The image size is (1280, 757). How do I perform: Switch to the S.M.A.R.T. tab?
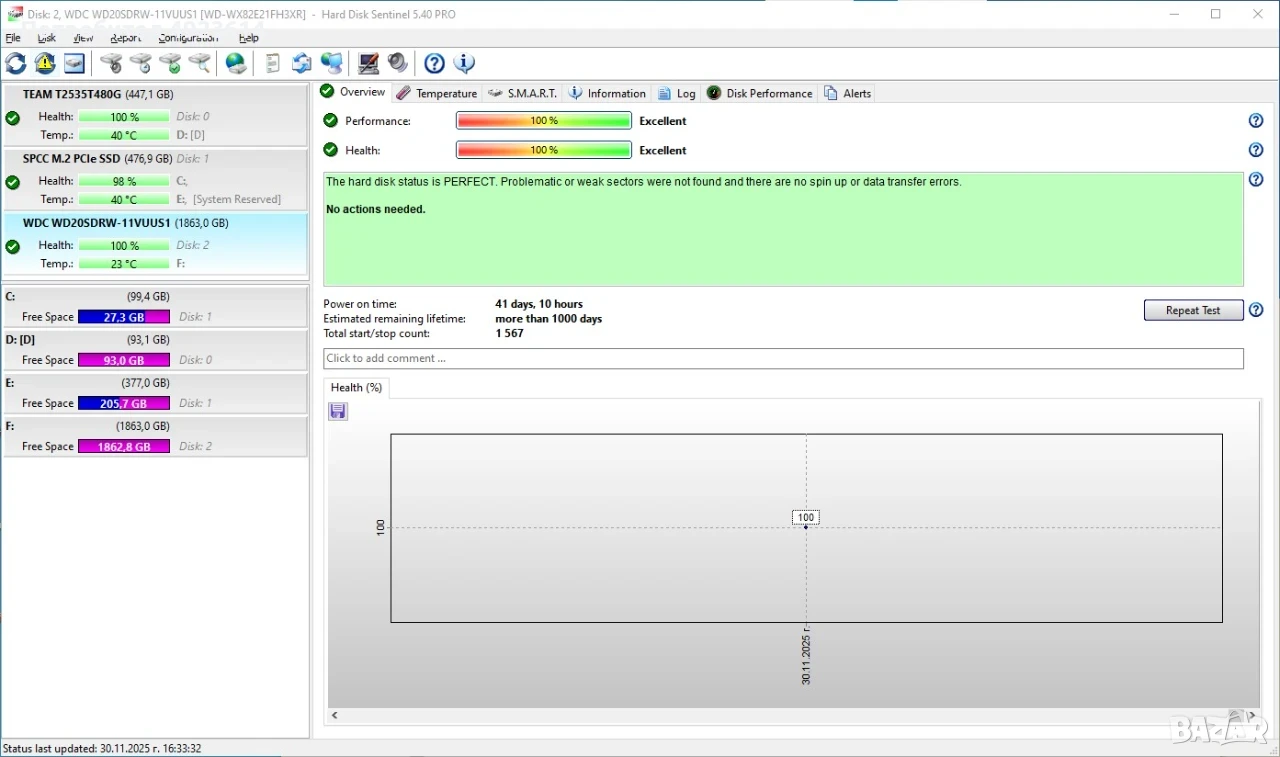tap(522, 93)
